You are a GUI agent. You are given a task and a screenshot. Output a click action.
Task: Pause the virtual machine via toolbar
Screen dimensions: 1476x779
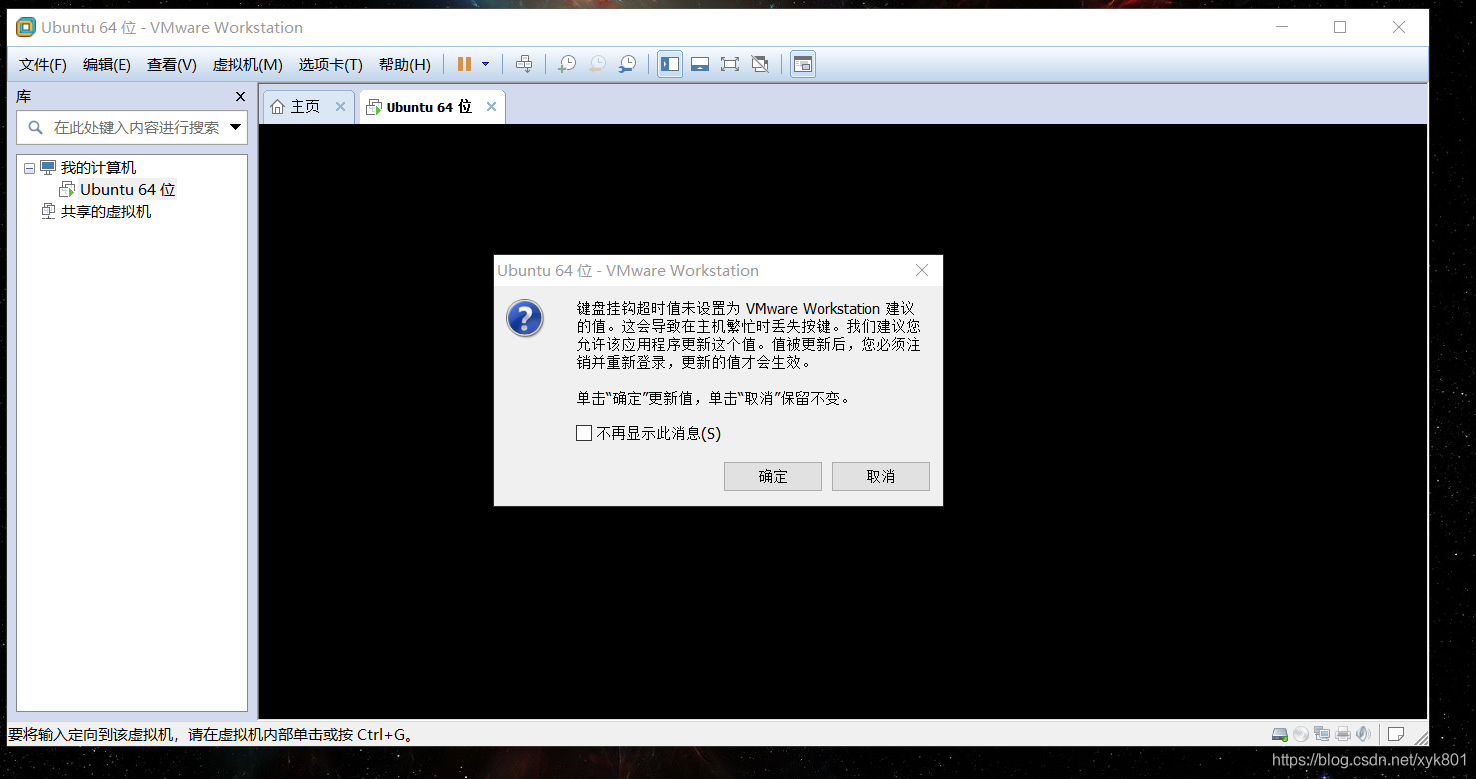(464, 64)
